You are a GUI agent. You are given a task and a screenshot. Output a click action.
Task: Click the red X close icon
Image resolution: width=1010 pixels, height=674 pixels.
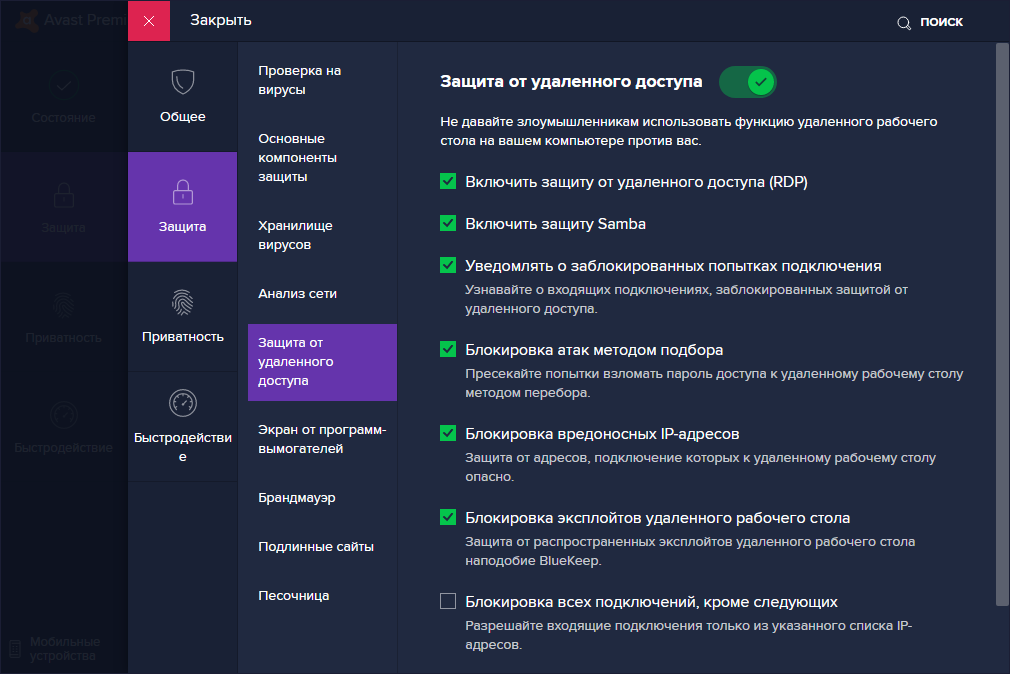(148, 21)
